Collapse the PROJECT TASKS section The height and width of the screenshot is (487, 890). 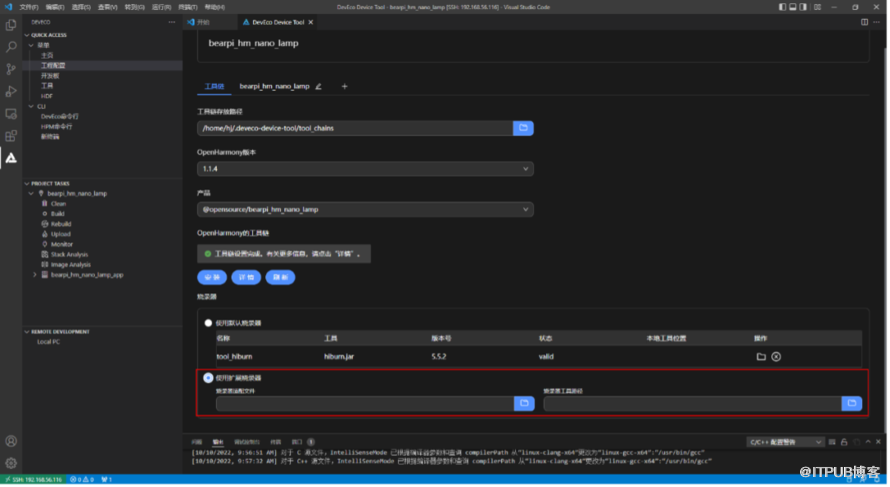(x=27, y=184)
